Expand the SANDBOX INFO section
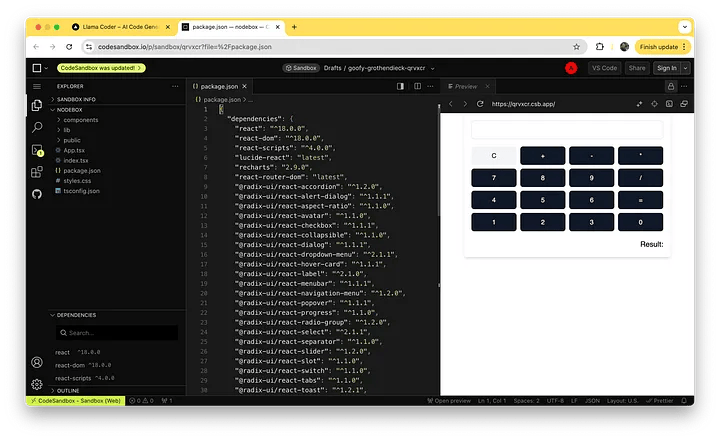This screenshot has width=720, height=440. point(76,100)
